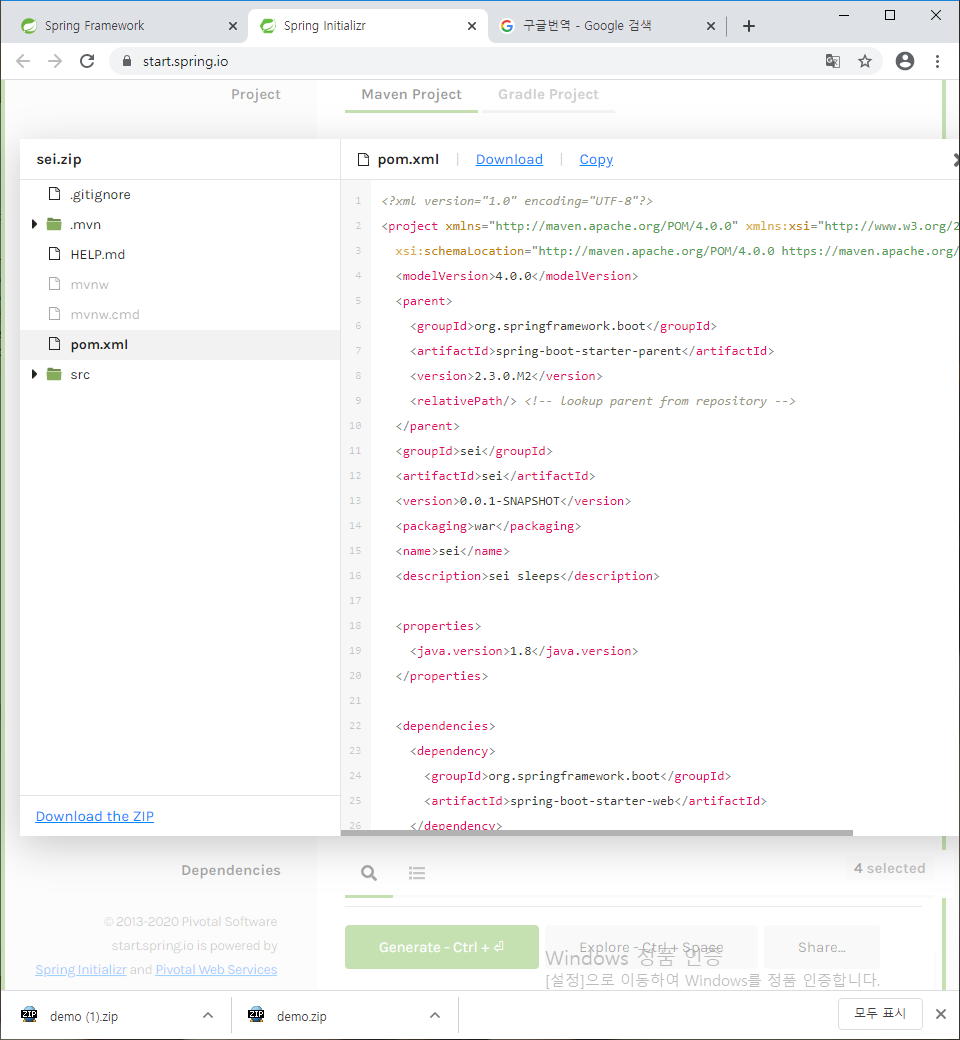Click the pom.xml header file icon
The width and height of the screenshot is (960, 1040).
363,159
